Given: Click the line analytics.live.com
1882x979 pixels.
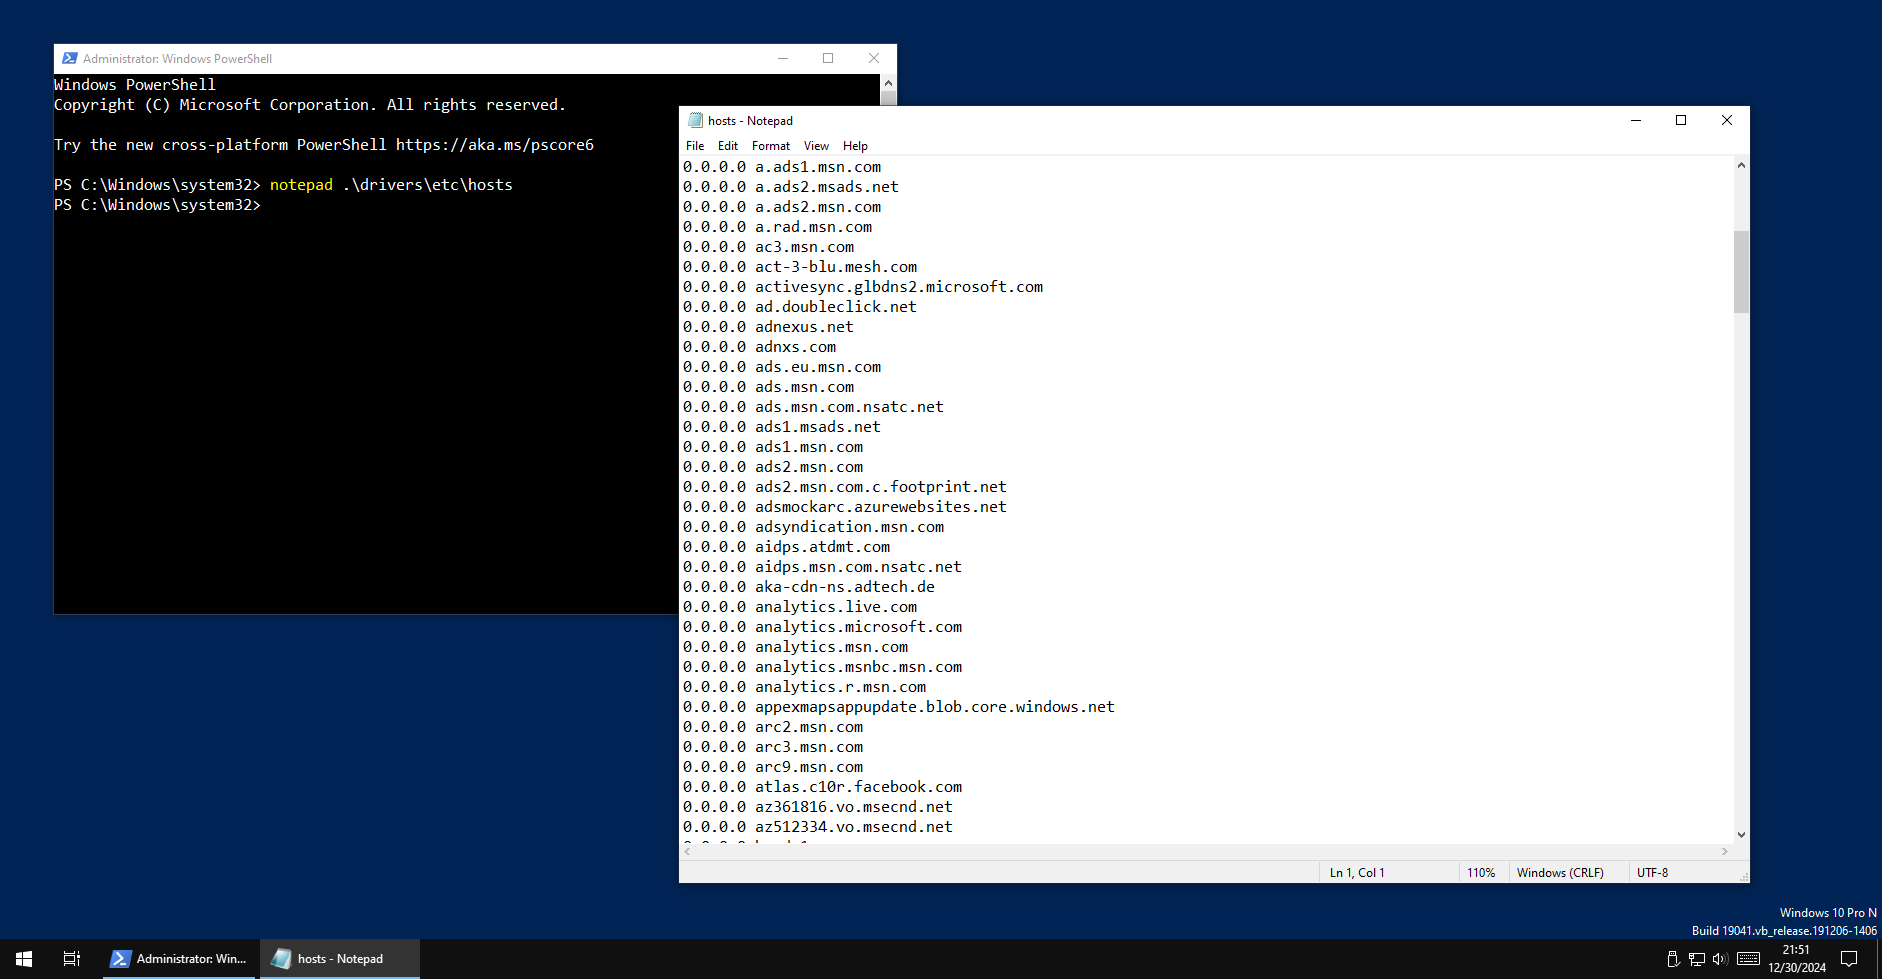Looking at the screenshot, I should click(800, 607).
